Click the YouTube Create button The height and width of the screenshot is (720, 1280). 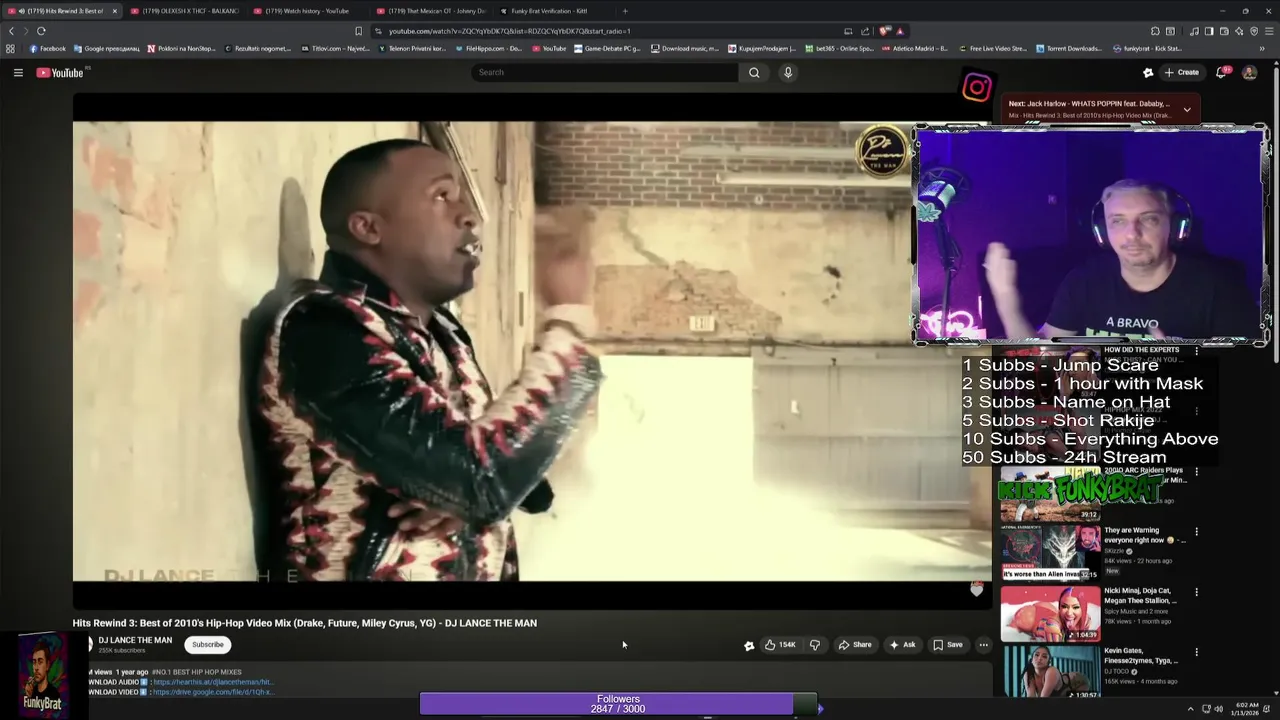(x=1181, y=72)
